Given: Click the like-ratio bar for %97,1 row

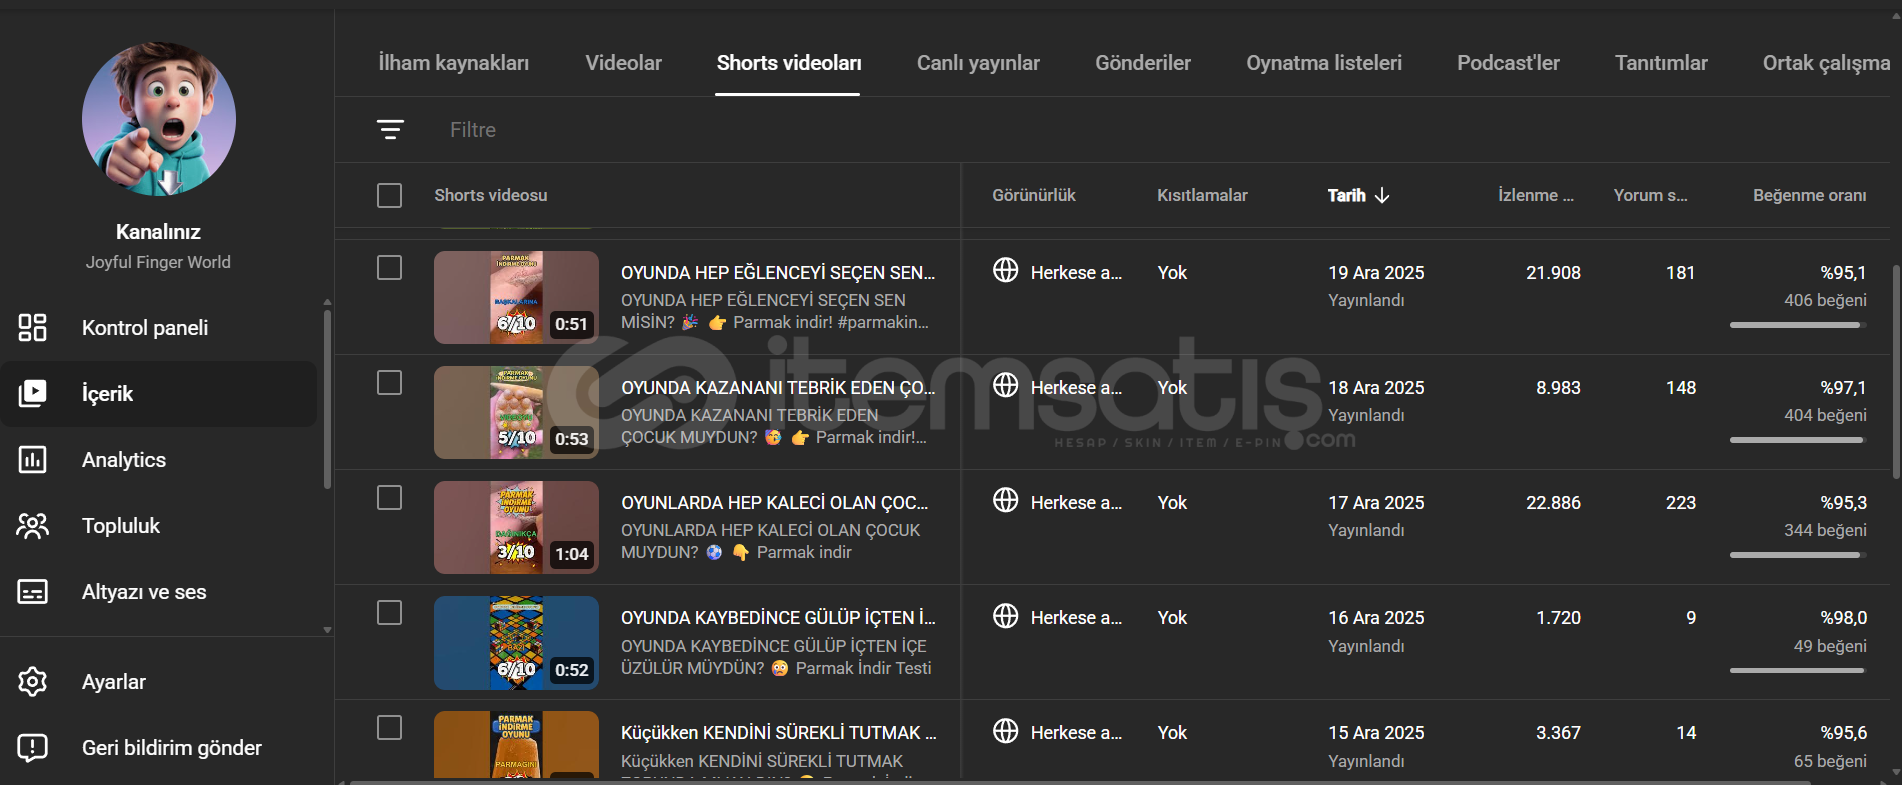Looking at the screenshot, I should point(1798,439).
